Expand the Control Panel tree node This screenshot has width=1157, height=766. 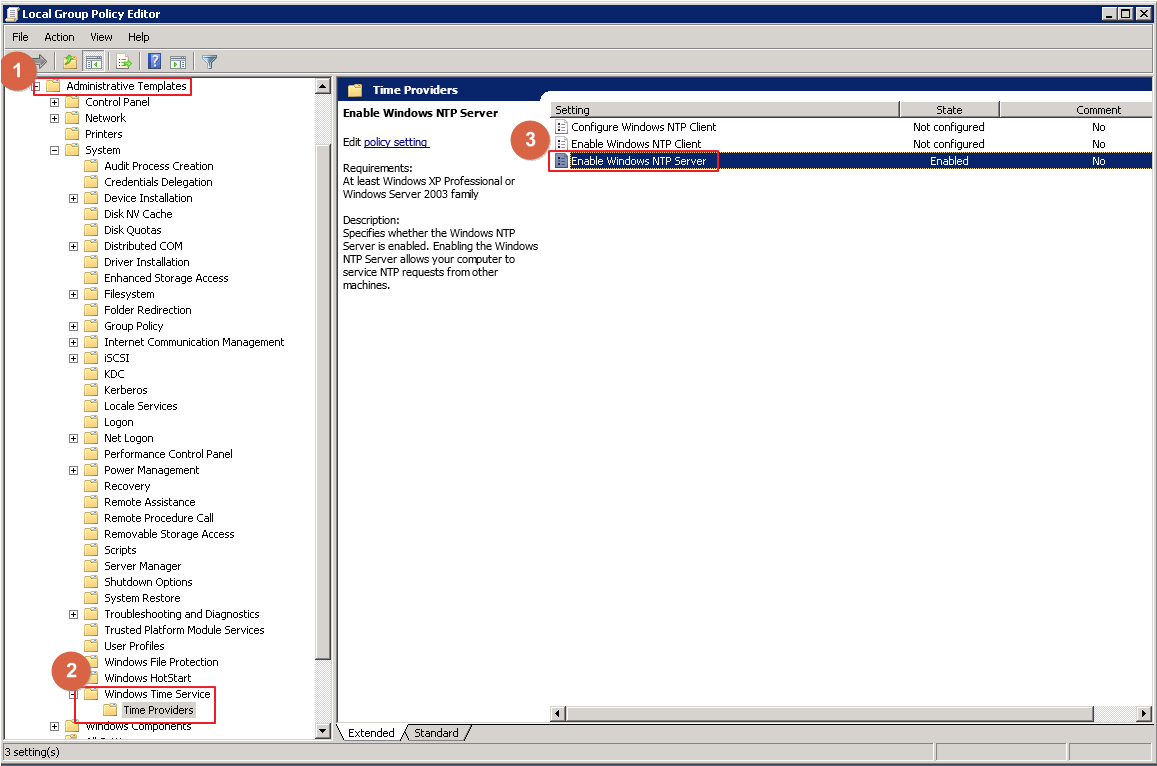click(x=55, y=103)
